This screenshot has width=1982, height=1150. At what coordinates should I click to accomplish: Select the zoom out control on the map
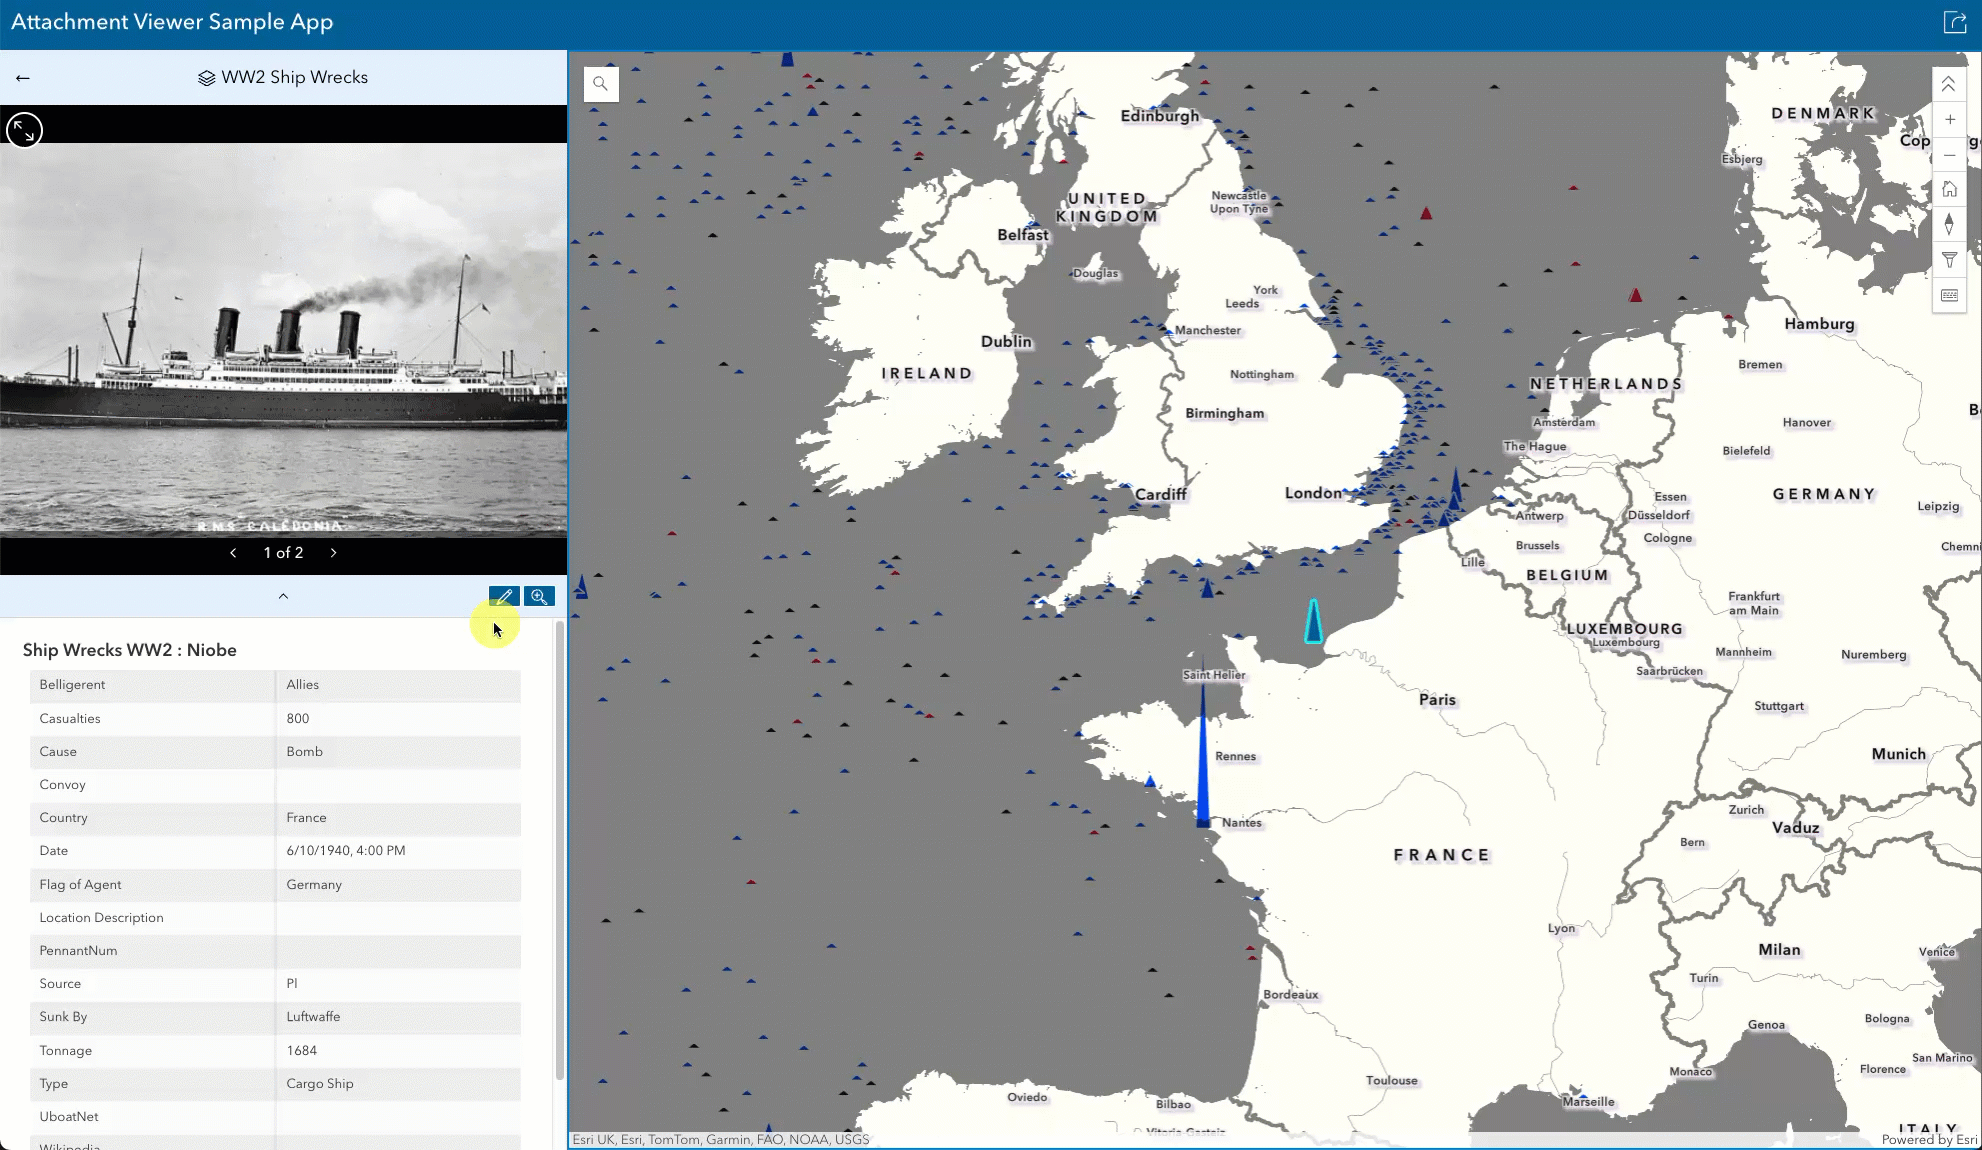click(1949, 155)
